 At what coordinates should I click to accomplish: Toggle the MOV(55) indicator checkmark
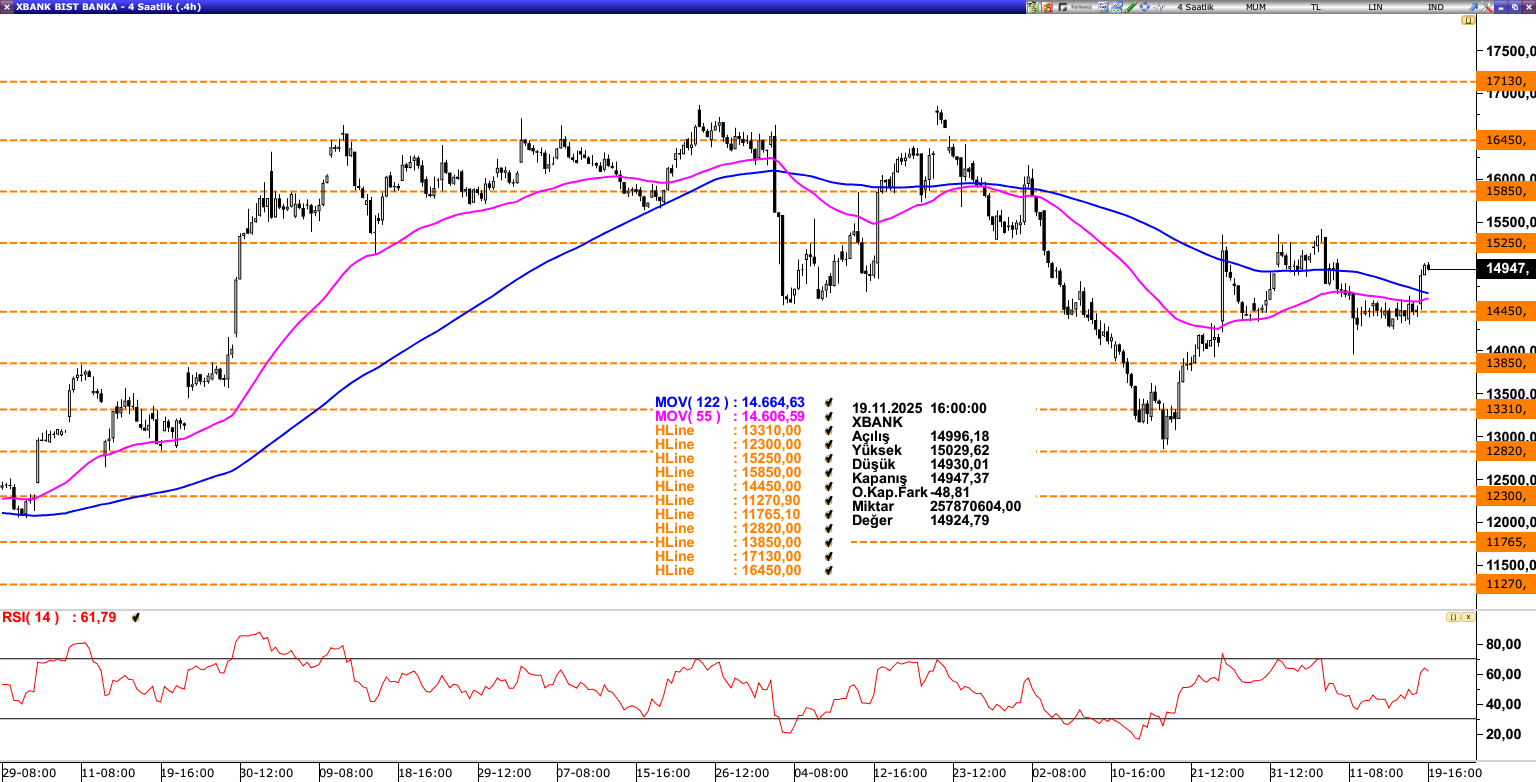tap(828, 416)
